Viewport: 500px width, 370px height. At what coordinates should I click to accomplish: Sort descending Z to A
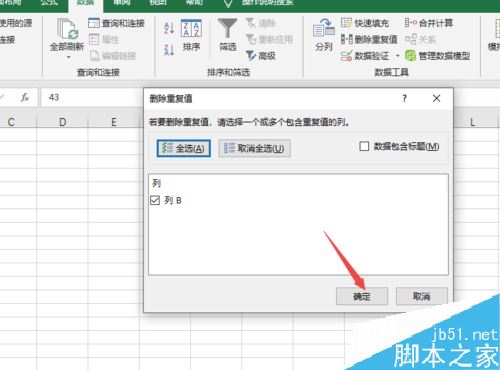(169, 50)
